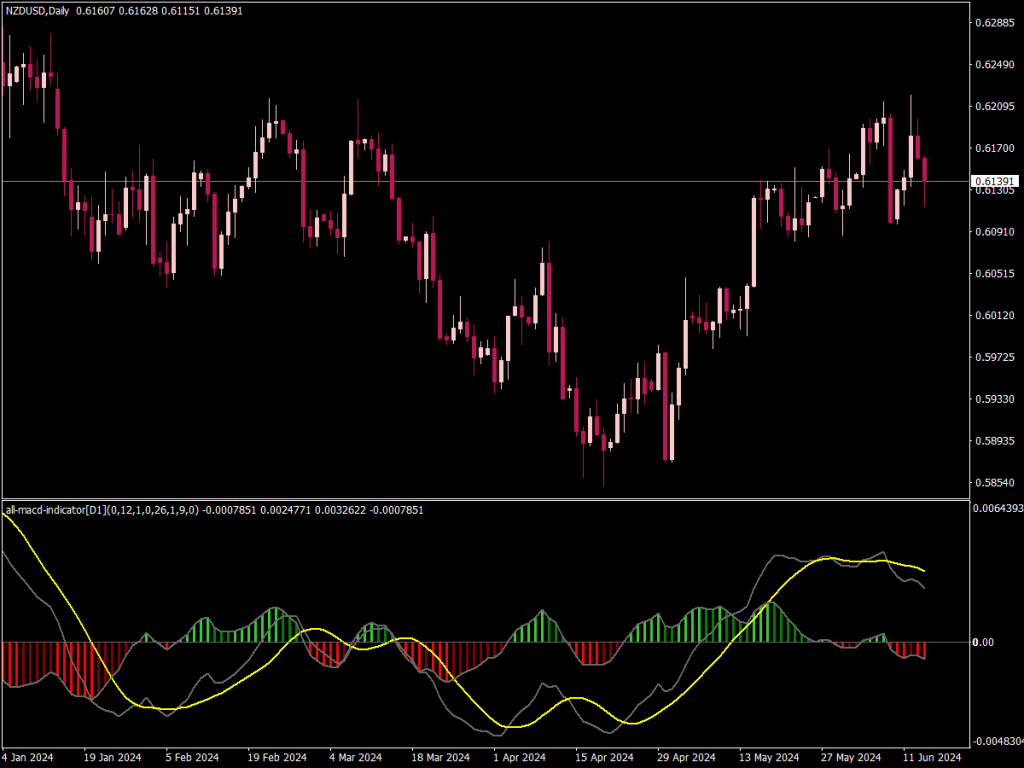Viewport: 1024px width, 768px height.
Task: Click the 0.0064393 indicator scale value
Action: (x=995, y=510)
